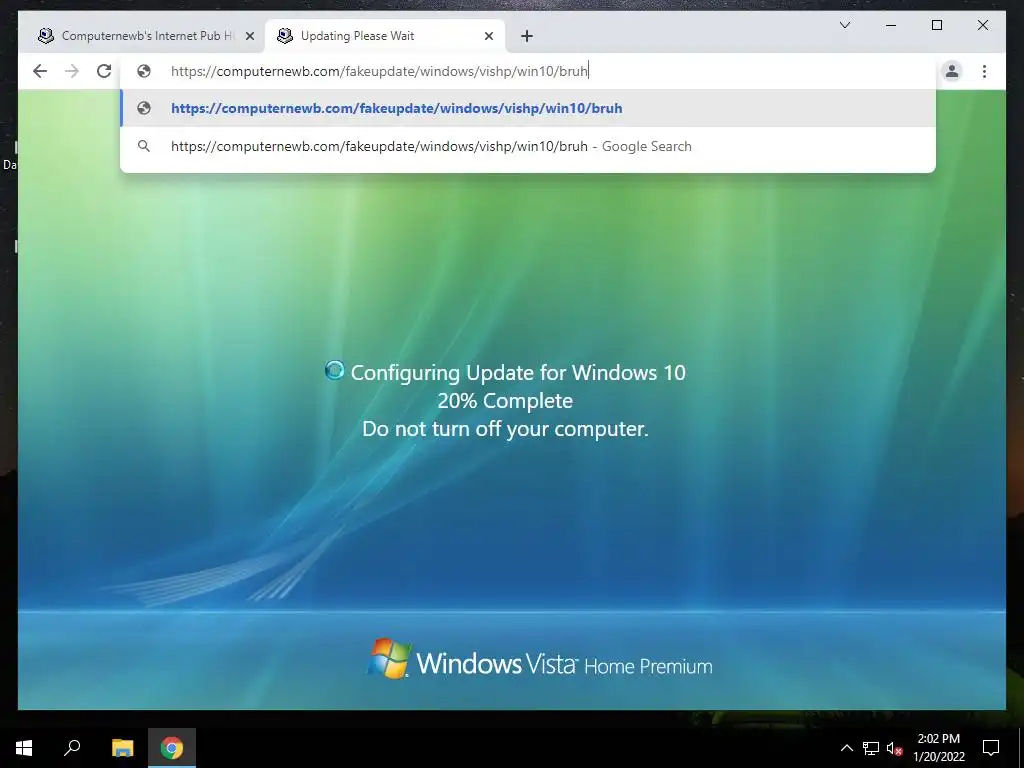1024x768 pixels.
Task: Open Chrome's three-dot menu
Action: [x=984, y=71]
